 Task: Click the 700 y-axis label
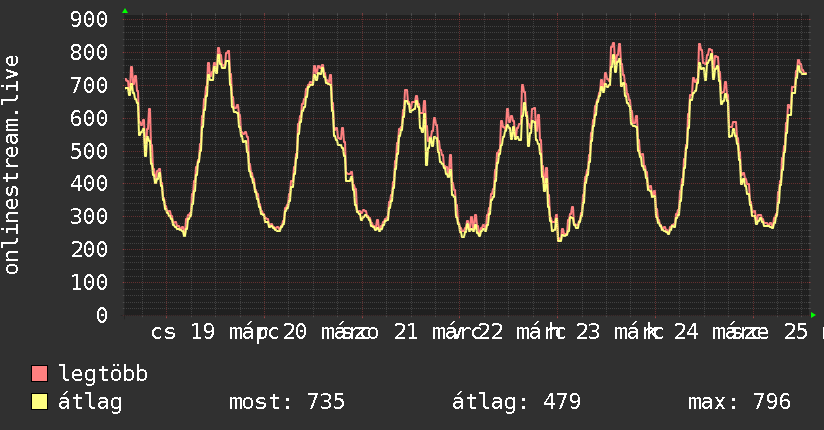89,85
